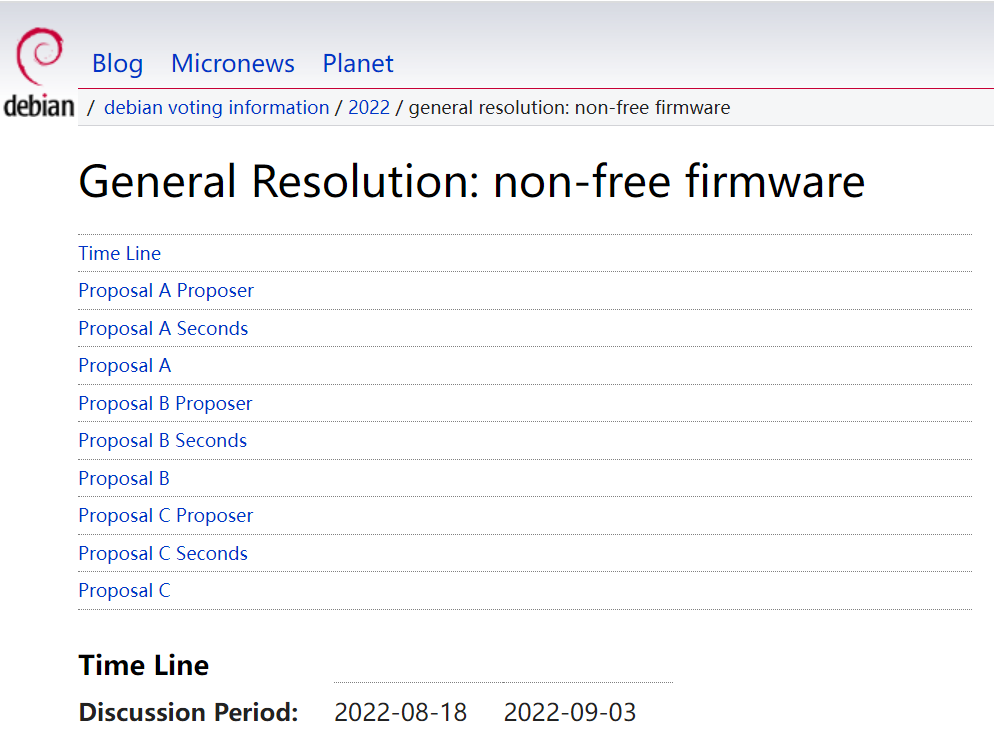This screenshot has width=994, height=747.
Task: Go to debian voting information breadcrumb
Action: click(216, 107)
